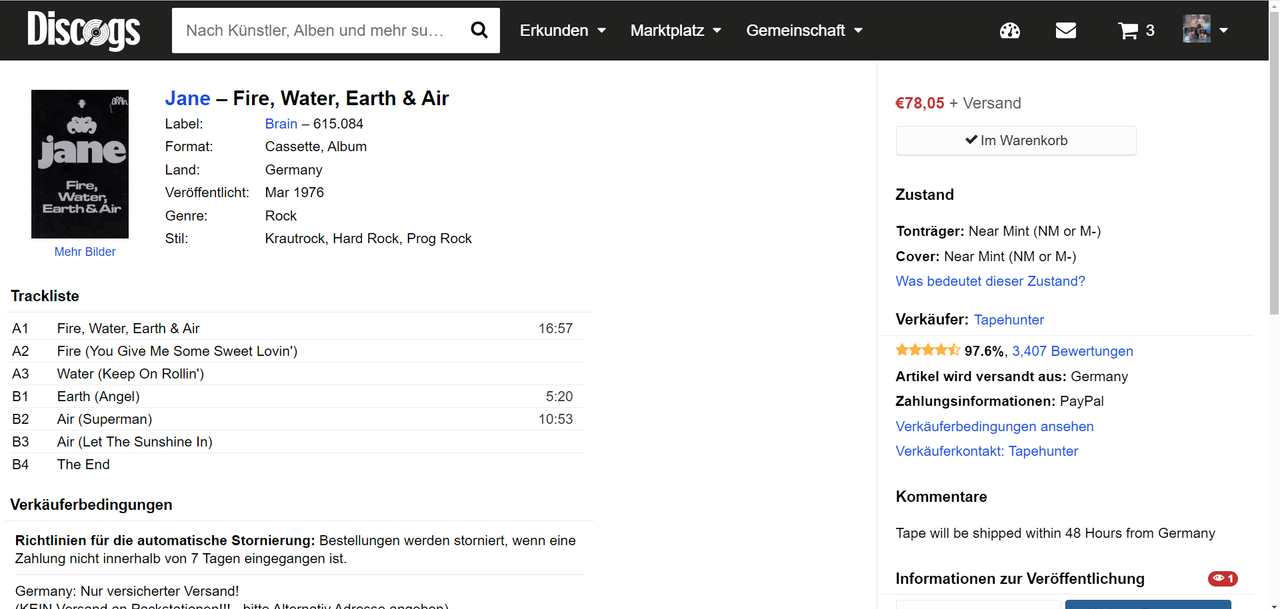Open the messages envelope icon
The height and width of the screenshot is (609, 1280).
point(1066,31)
